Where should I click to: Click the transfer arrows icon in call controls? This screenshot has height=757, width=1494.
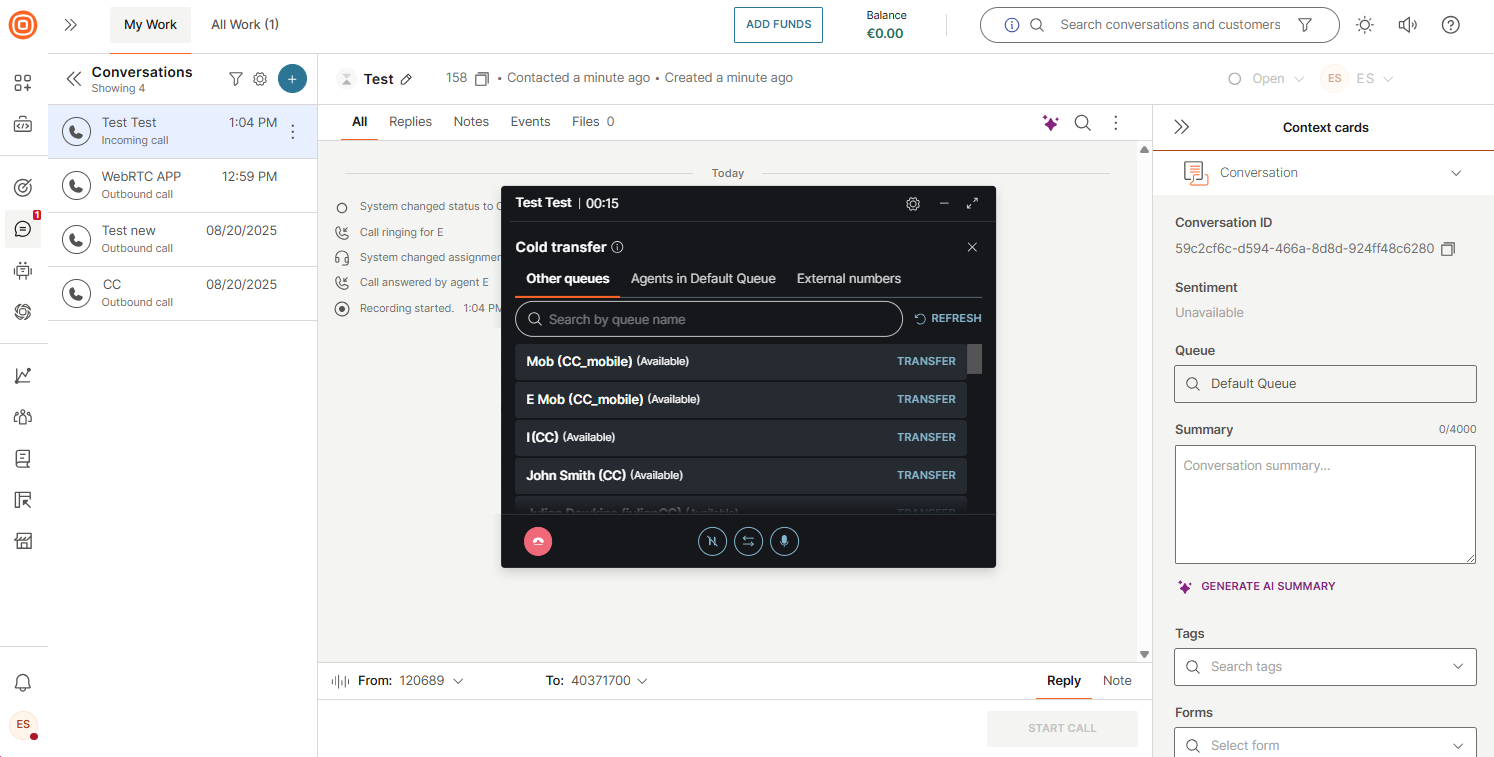[x=748, y=542]
